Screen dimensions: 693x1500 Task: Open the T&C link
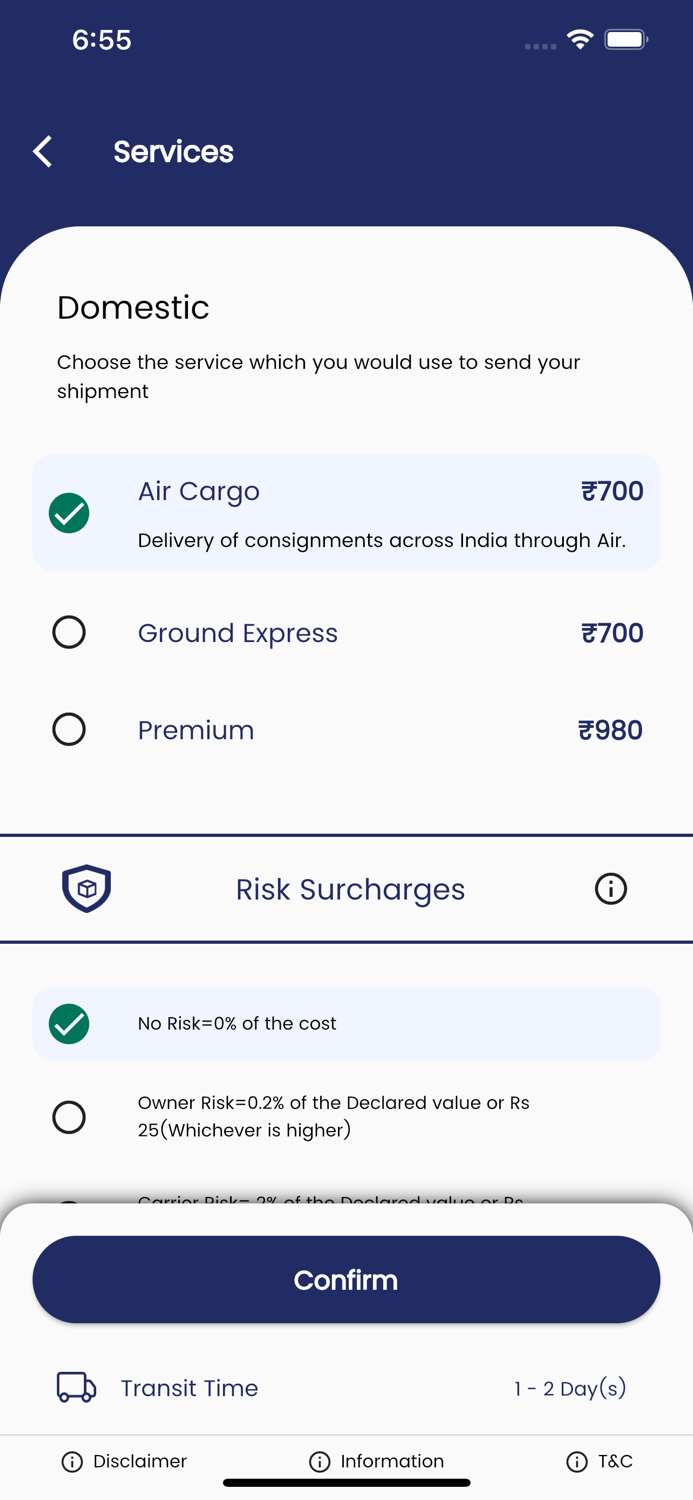pyautogui.click(x=615, y=1462)
